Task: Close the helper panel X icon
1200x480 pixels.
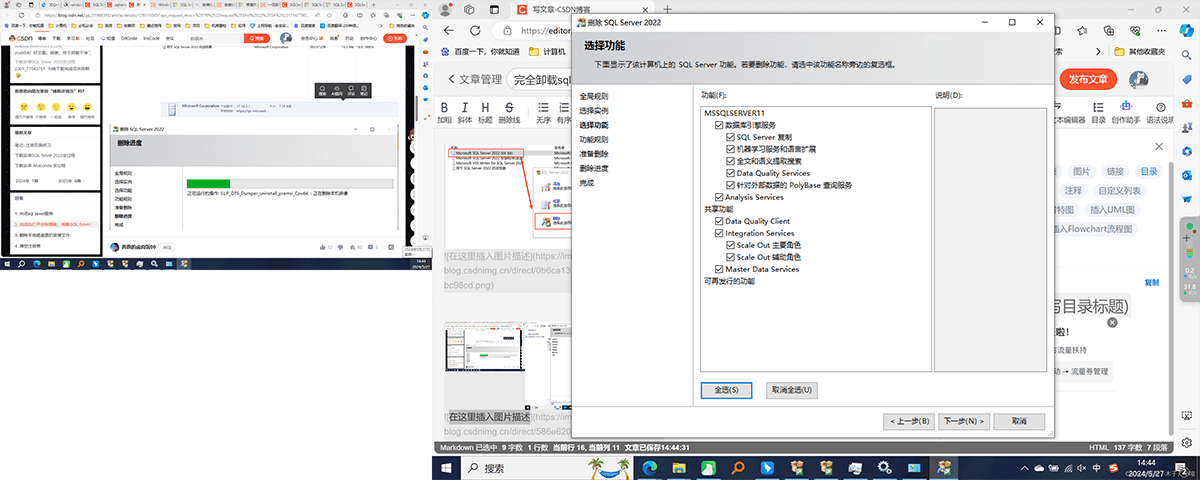Action: click(x=1159, y=147)
